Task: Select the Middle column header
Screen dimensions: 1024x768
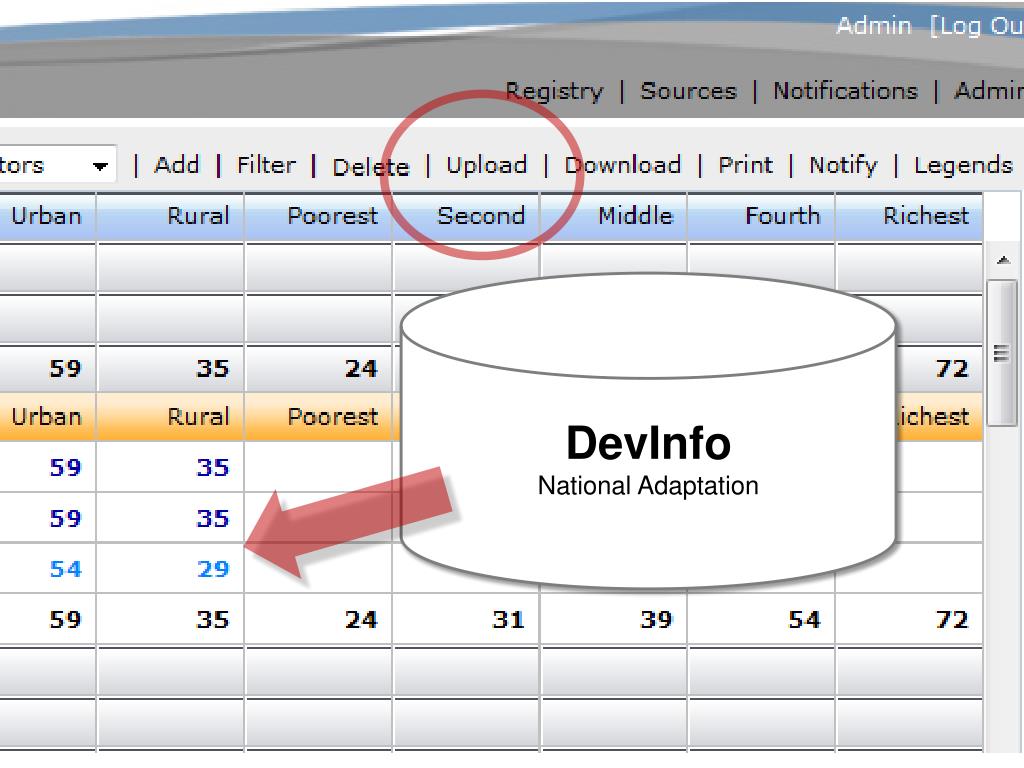Action: click(x=614, y=216)
